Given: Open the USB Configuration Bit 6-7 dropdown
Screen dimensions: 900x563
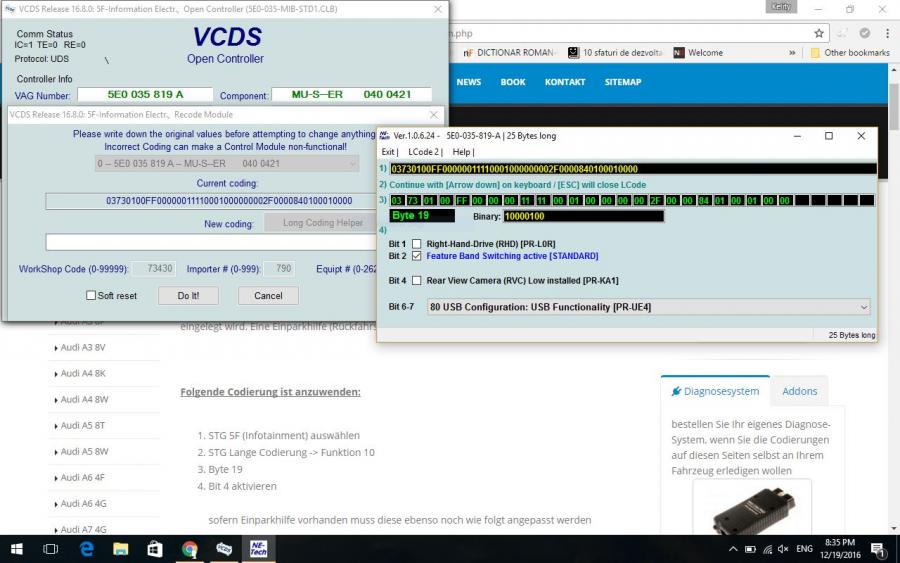Looking at the screenshot, I should [x=648, y=307].
